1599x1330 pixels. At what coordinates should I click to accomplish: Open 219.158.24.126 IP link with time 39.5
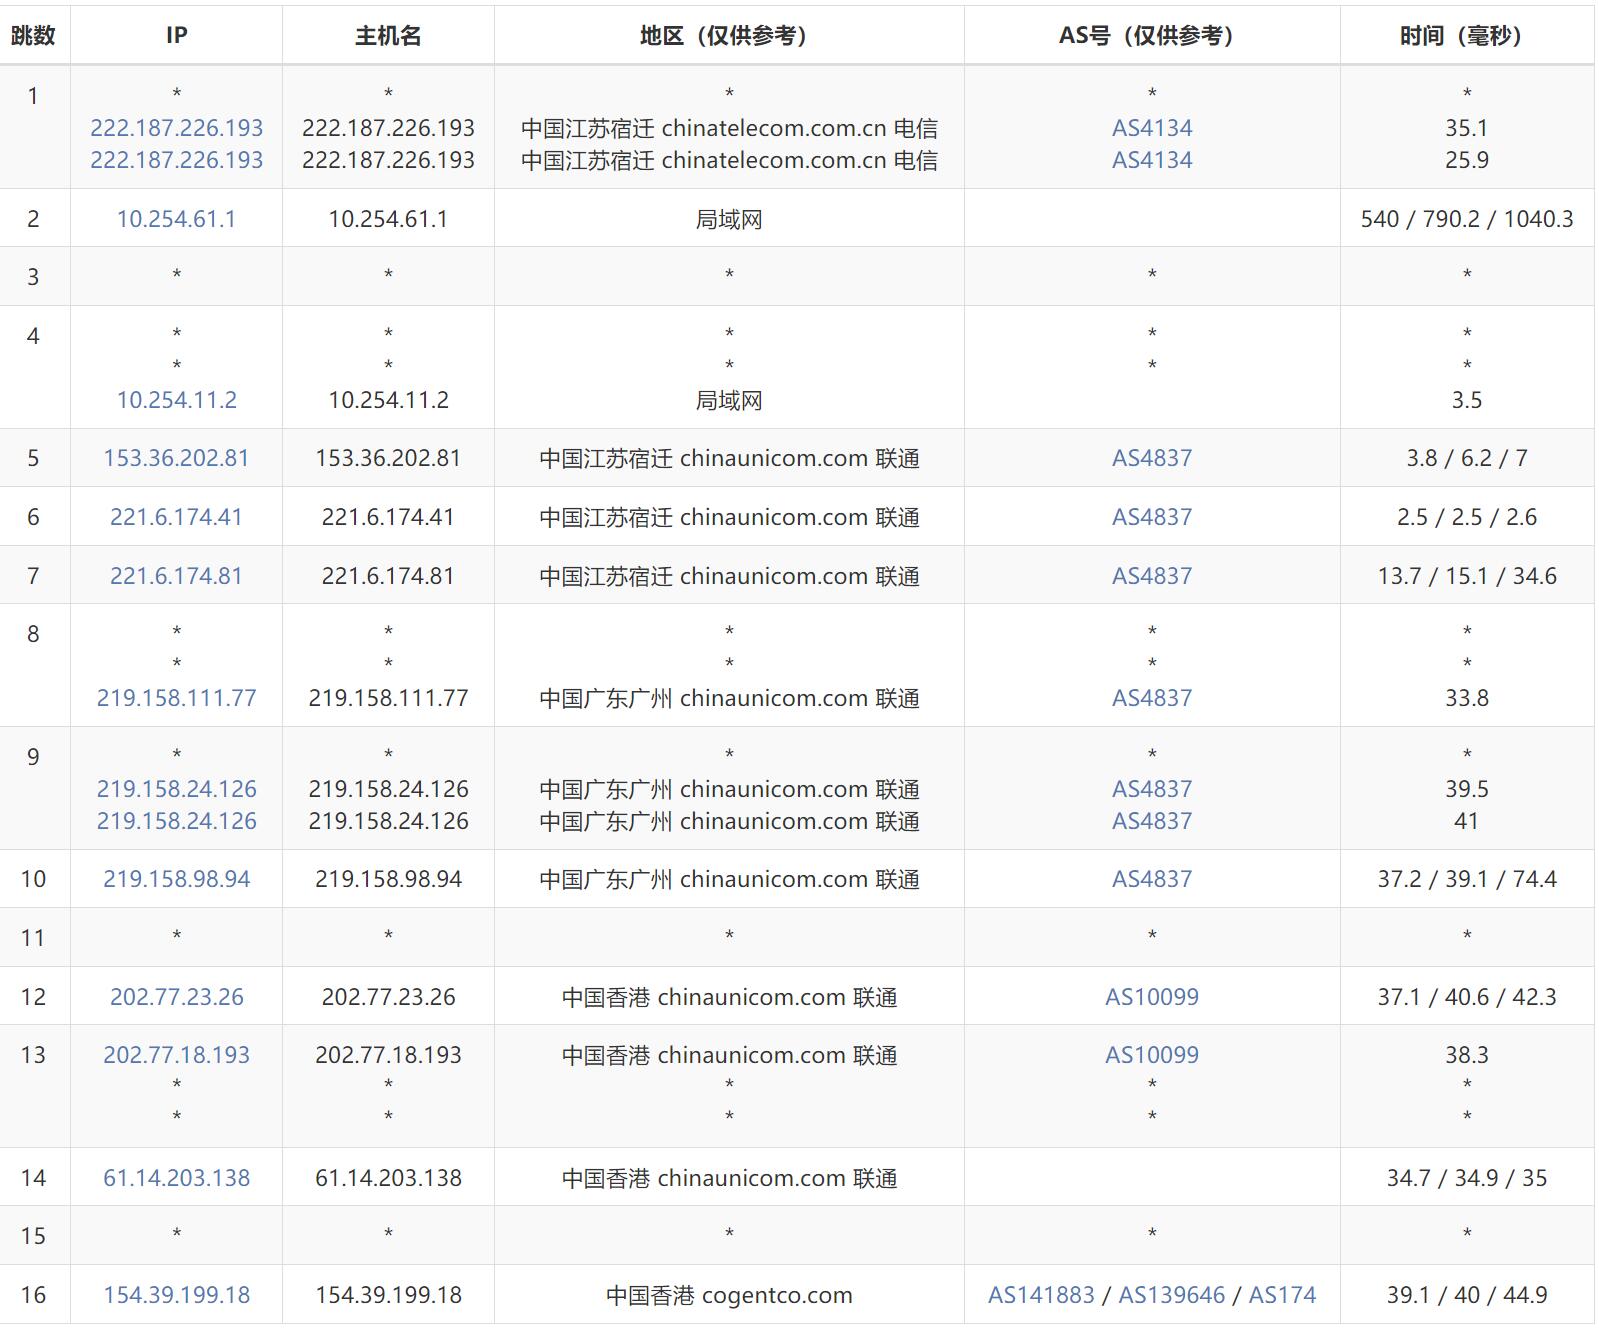(176, 789)
